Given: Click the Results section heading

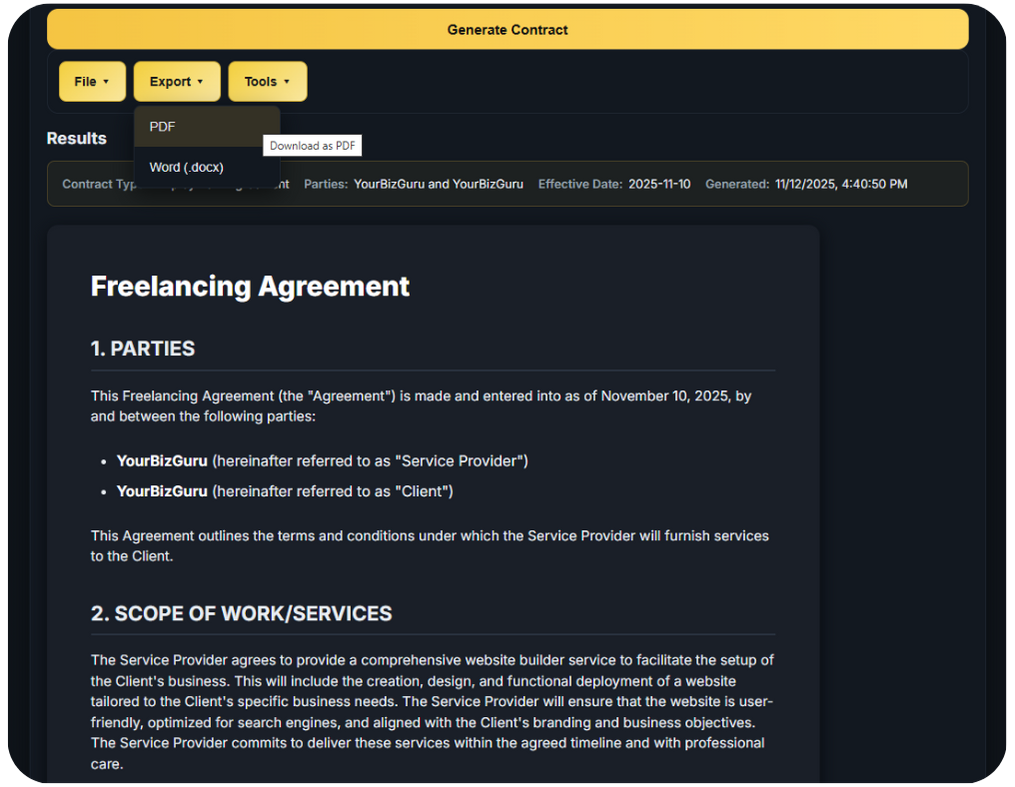Looking at the screenshot, I should pos(77,138).
